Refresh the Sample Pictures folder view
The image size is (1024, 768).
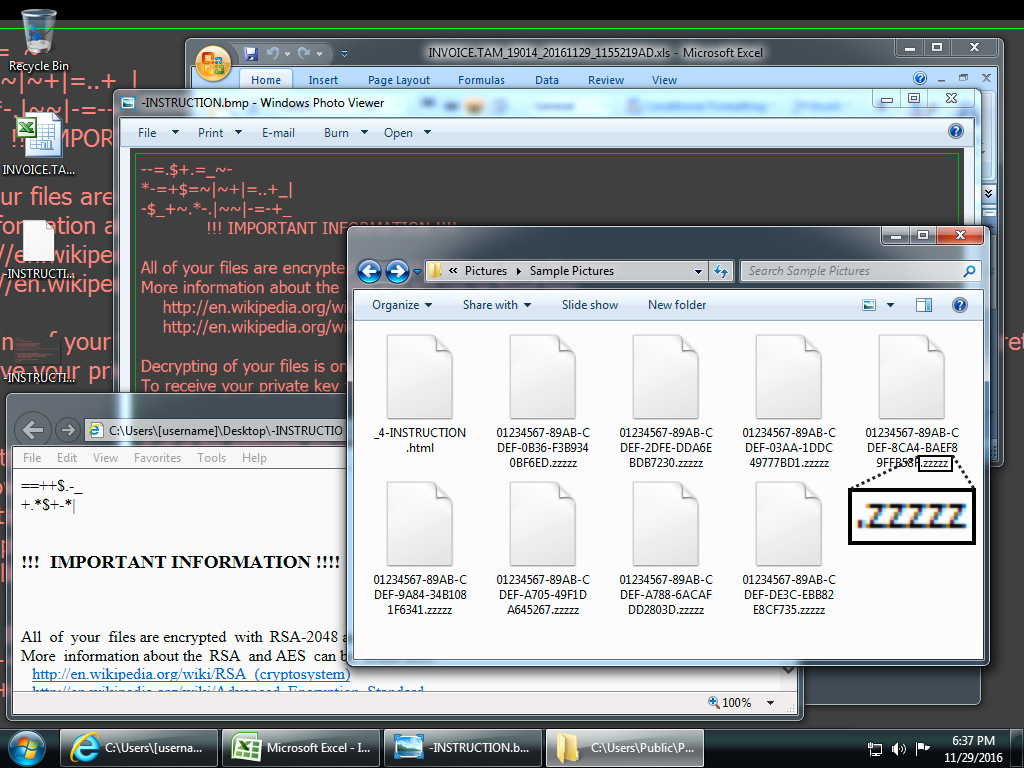tap(721, 271)
